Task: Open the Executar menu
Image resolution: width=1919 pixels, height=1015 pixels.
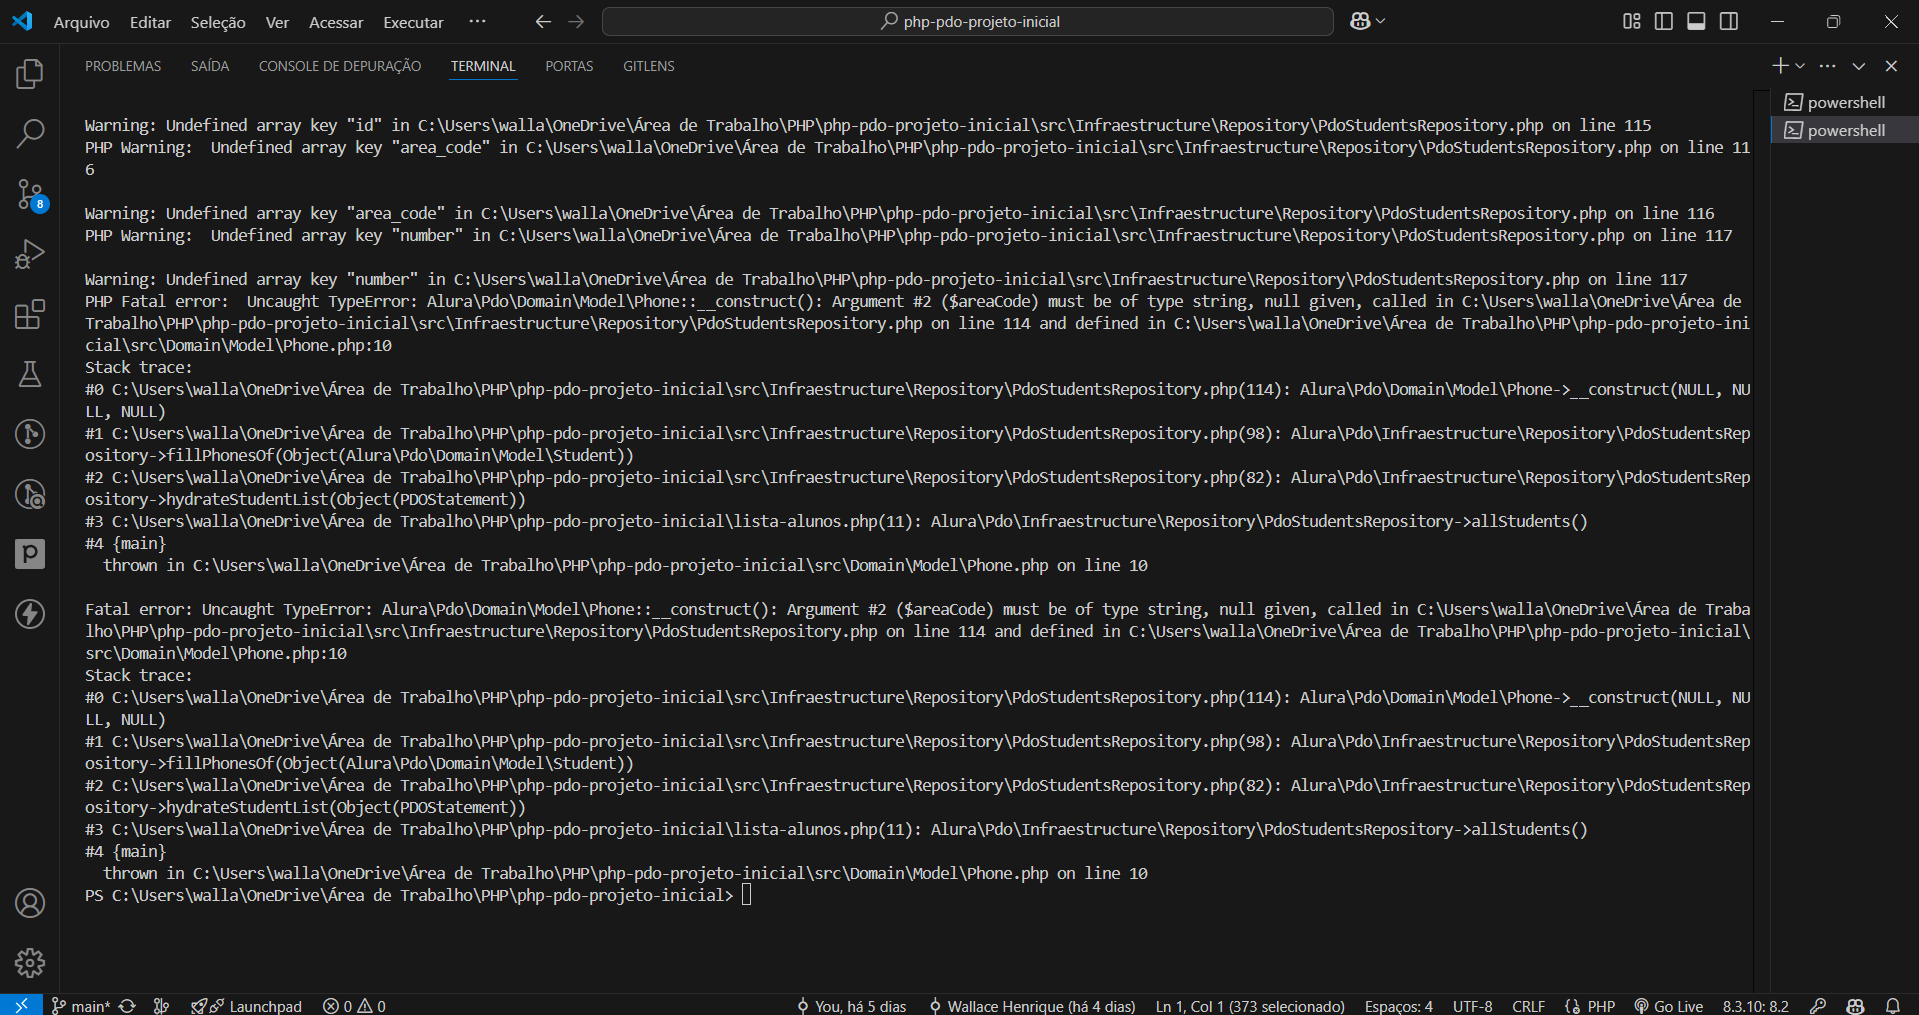Action: [413, 22]
